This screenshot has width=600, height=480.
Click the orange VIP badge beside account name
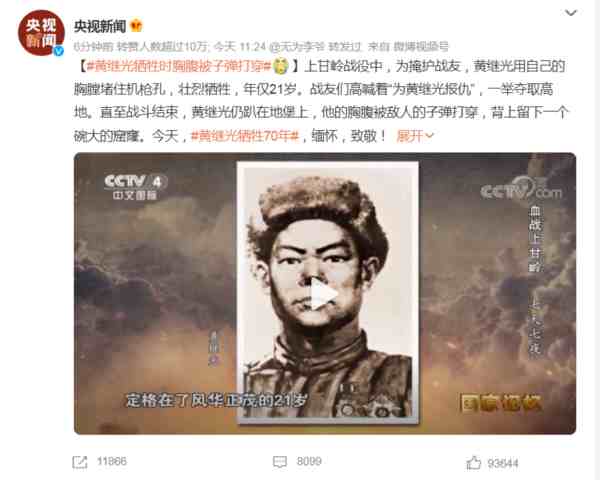(136, 26)
